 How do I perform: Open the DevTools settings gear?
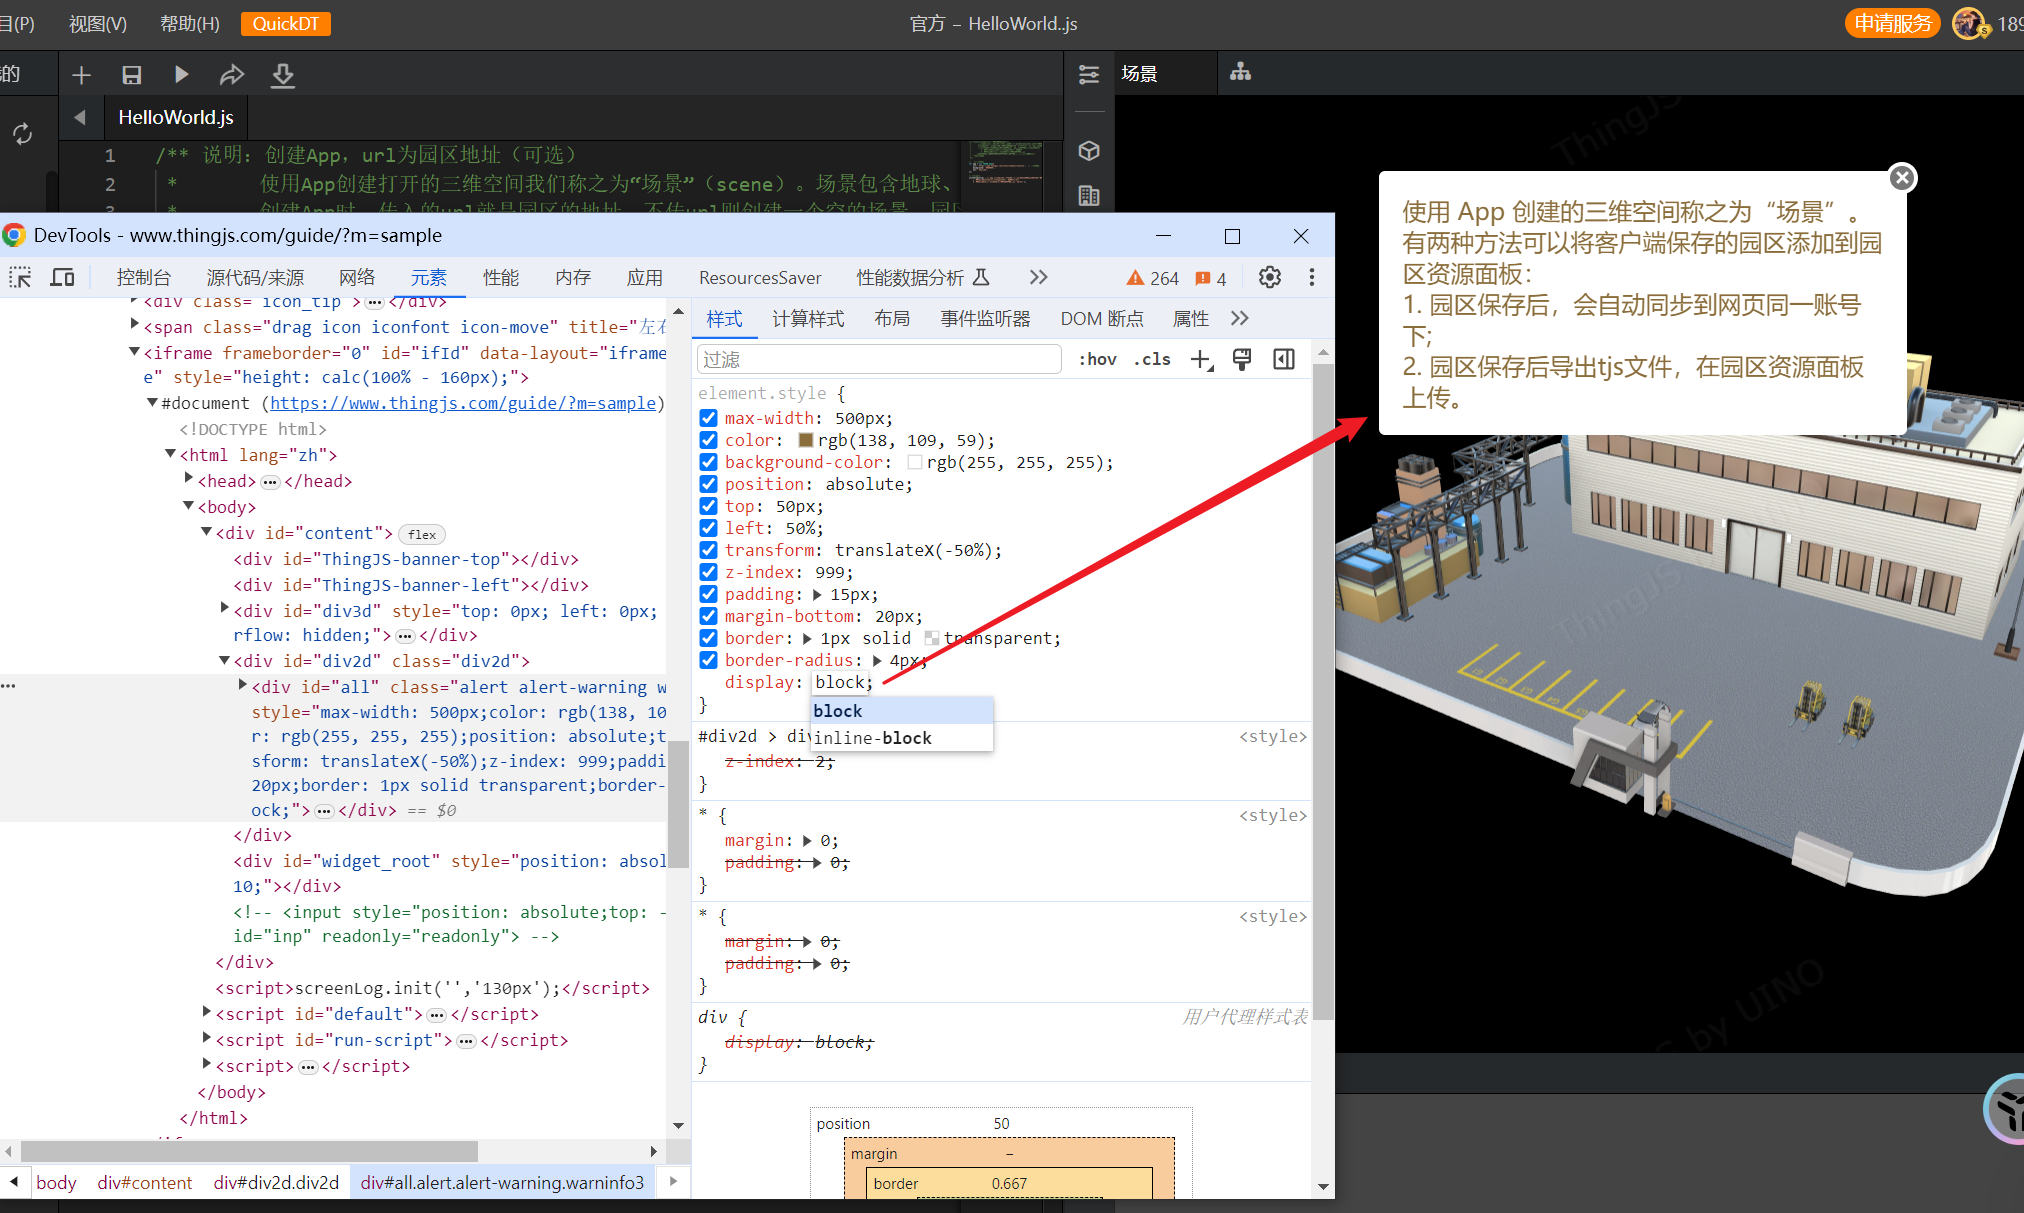[x=1269, y=277]
